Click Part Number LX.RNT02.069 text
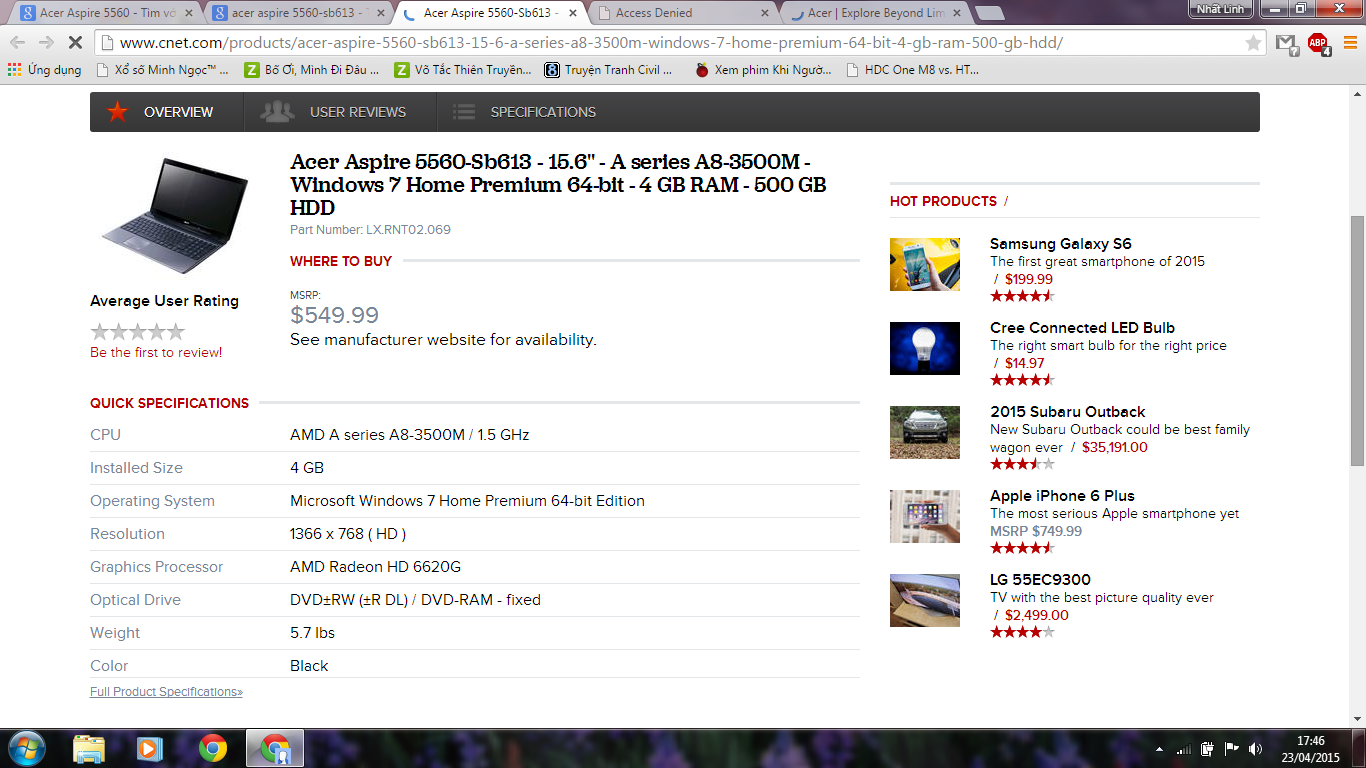The height and width of the screenshot is (768, 1366). point(370,230)
